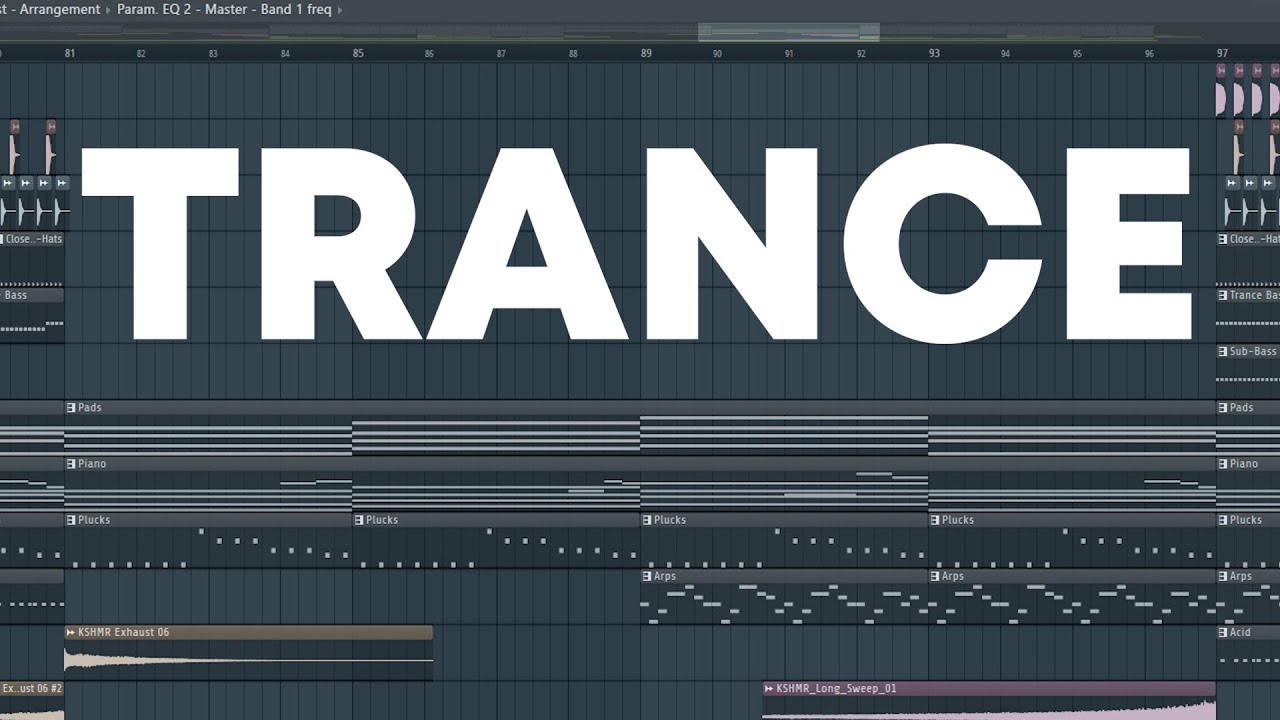Image resolution: width=1280 pixels, height=720 pixels.
Task: Open the Plucks clip menu icon at bar 97
Action: [1223, 519]
